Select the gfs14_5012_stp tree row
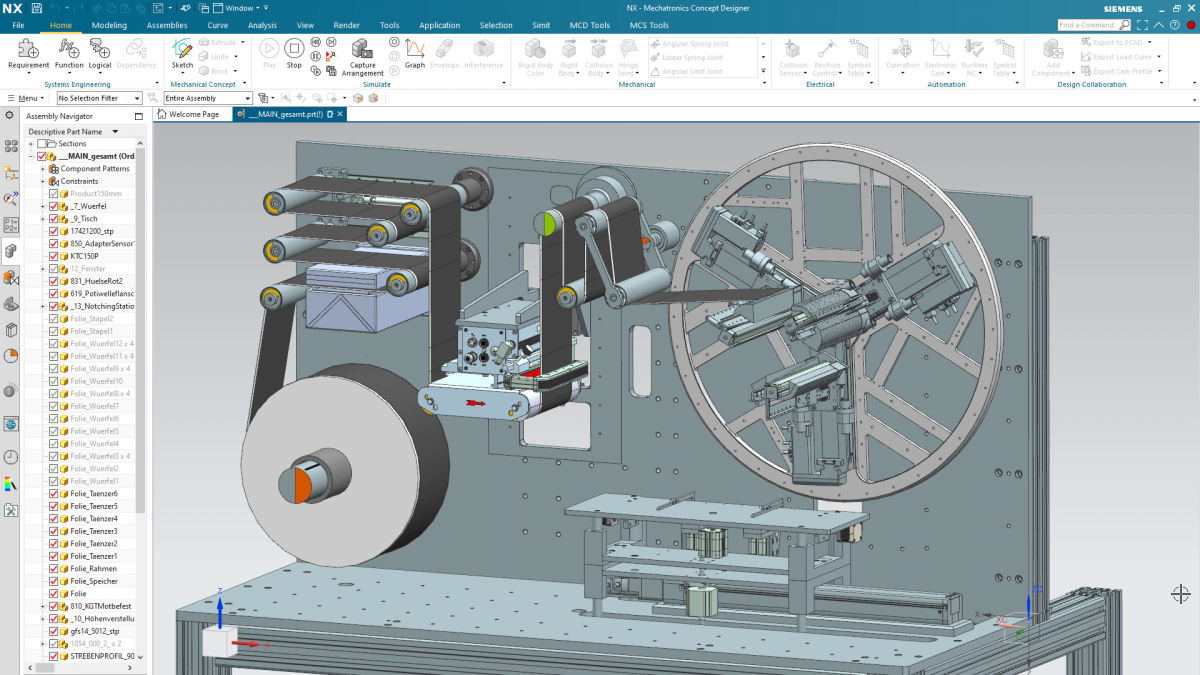This screenshot has height=675, width=1200. [x=84, y=631]
